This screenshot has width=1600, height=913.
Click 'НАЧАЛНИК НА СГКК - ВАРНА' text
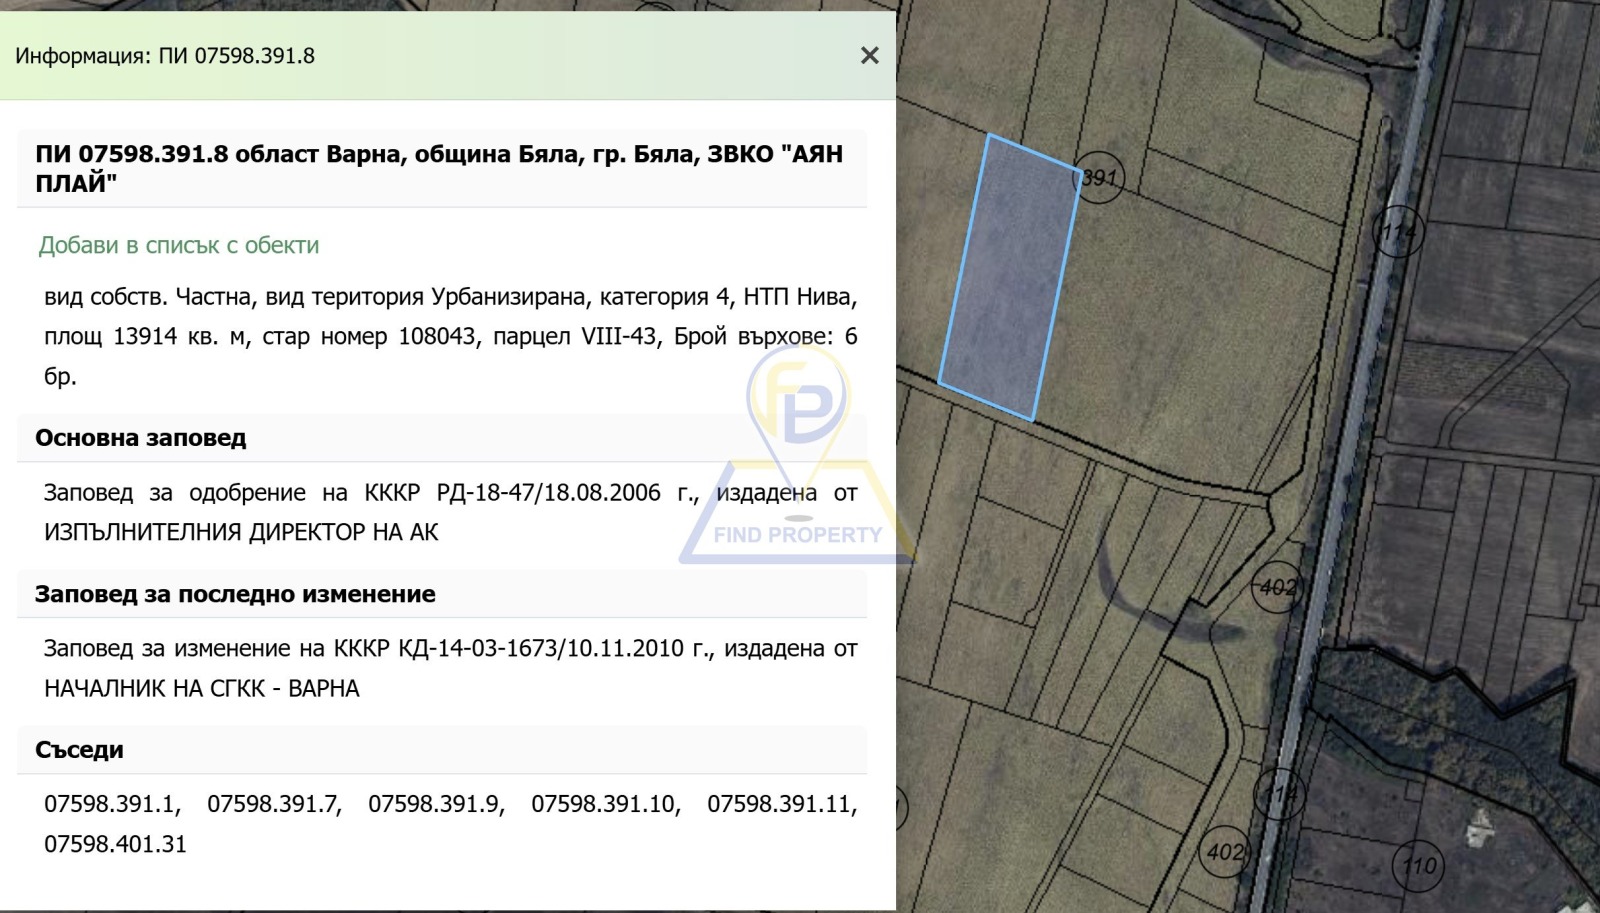coord(202,689)
